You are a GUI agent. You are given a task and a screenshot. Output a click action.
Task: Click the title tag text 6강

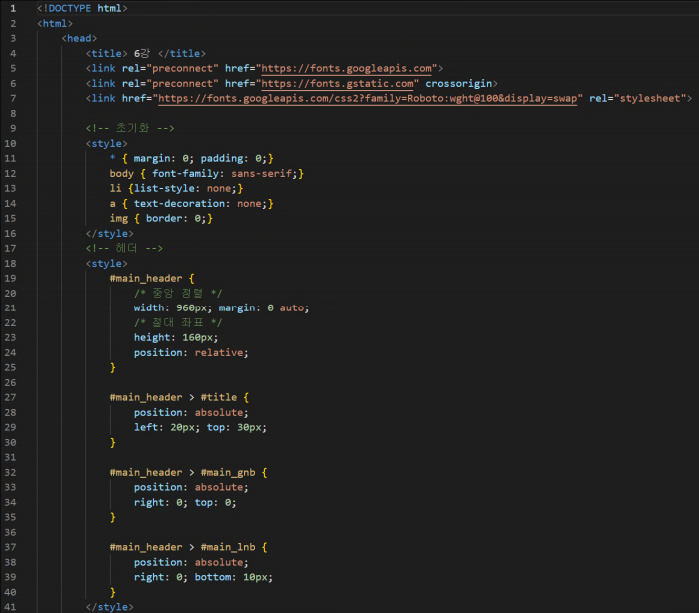[142, 53]
